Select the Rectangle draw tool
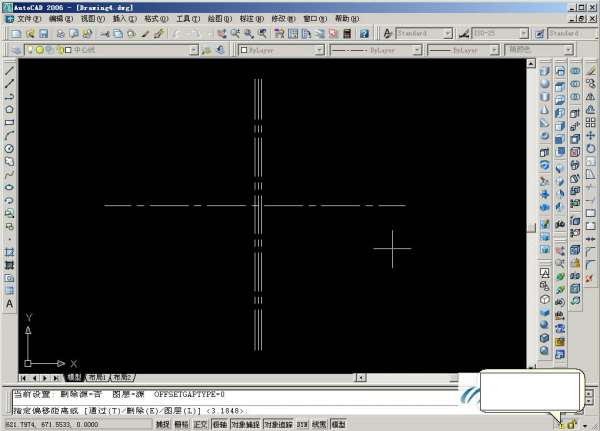The width and height of the screenshot is (600, 431). tap(9, 122)
